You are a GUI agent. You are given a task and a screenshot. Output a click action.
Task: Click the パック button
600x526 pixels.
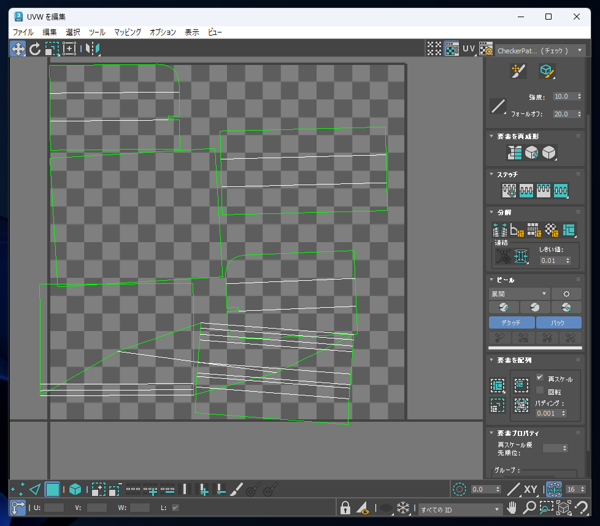click(559, 322)
